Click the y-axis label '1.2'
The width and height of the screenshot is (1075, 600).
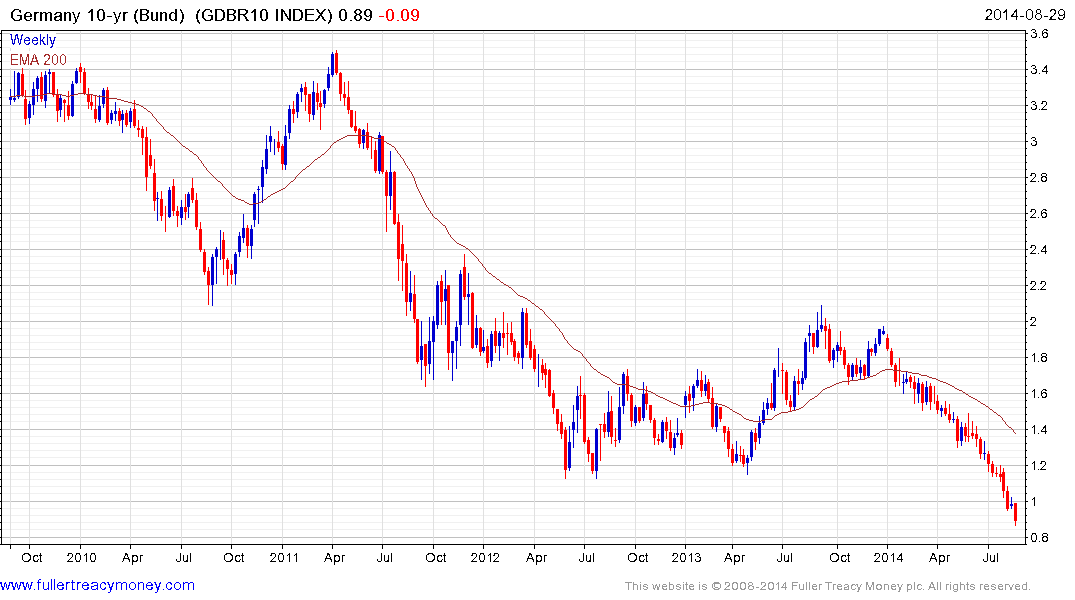[1039, 466]
